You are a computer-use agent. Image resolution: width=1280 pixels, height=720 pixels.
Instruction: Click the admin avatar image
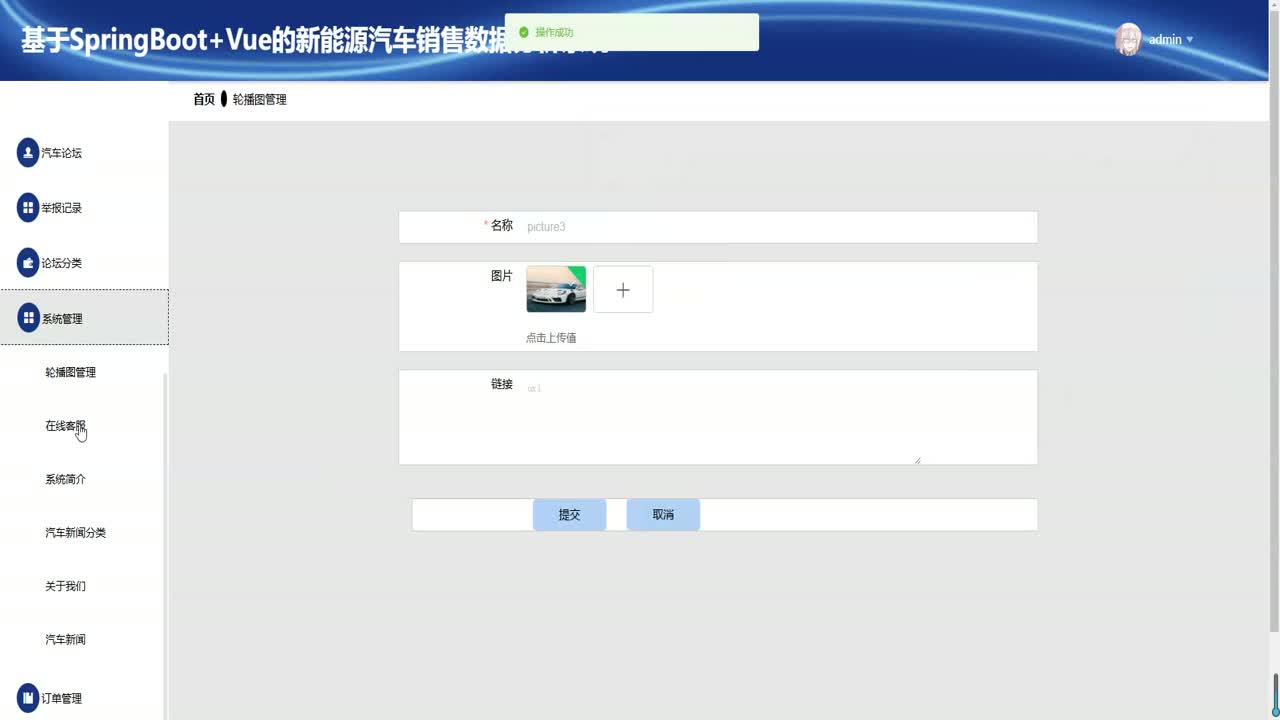point(1128,39)
